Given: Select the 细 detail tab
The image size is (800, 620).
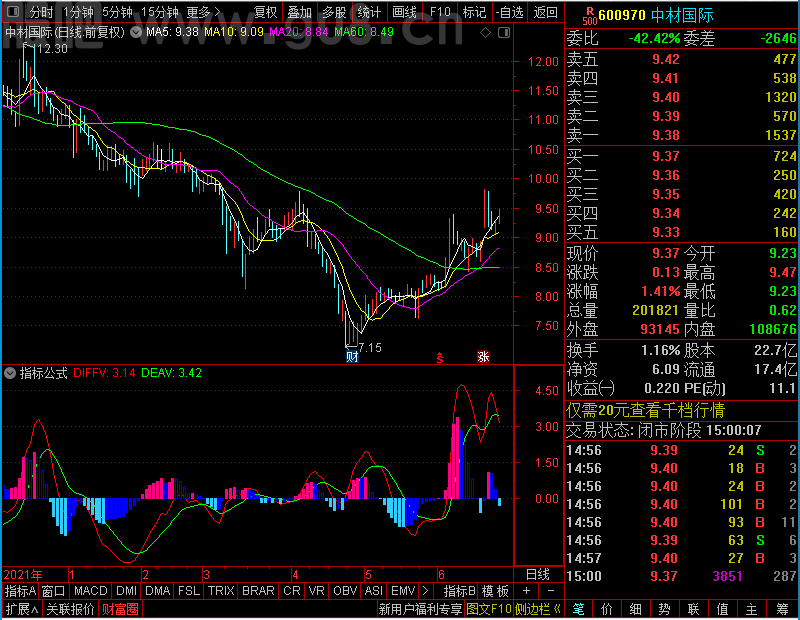Looking at the screenshot, I should point(635,609).
